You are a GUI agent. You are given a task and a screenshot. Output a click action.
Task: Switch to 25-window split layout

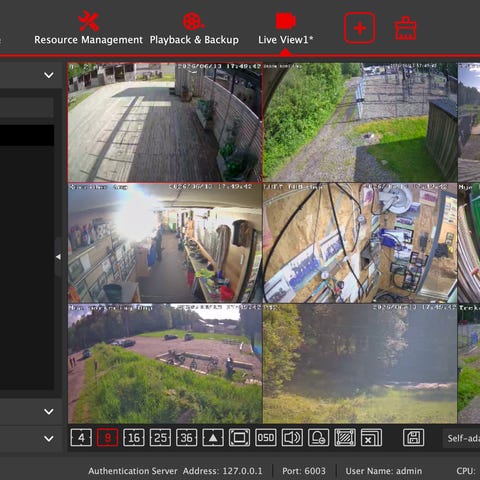[x=160, y=437]
